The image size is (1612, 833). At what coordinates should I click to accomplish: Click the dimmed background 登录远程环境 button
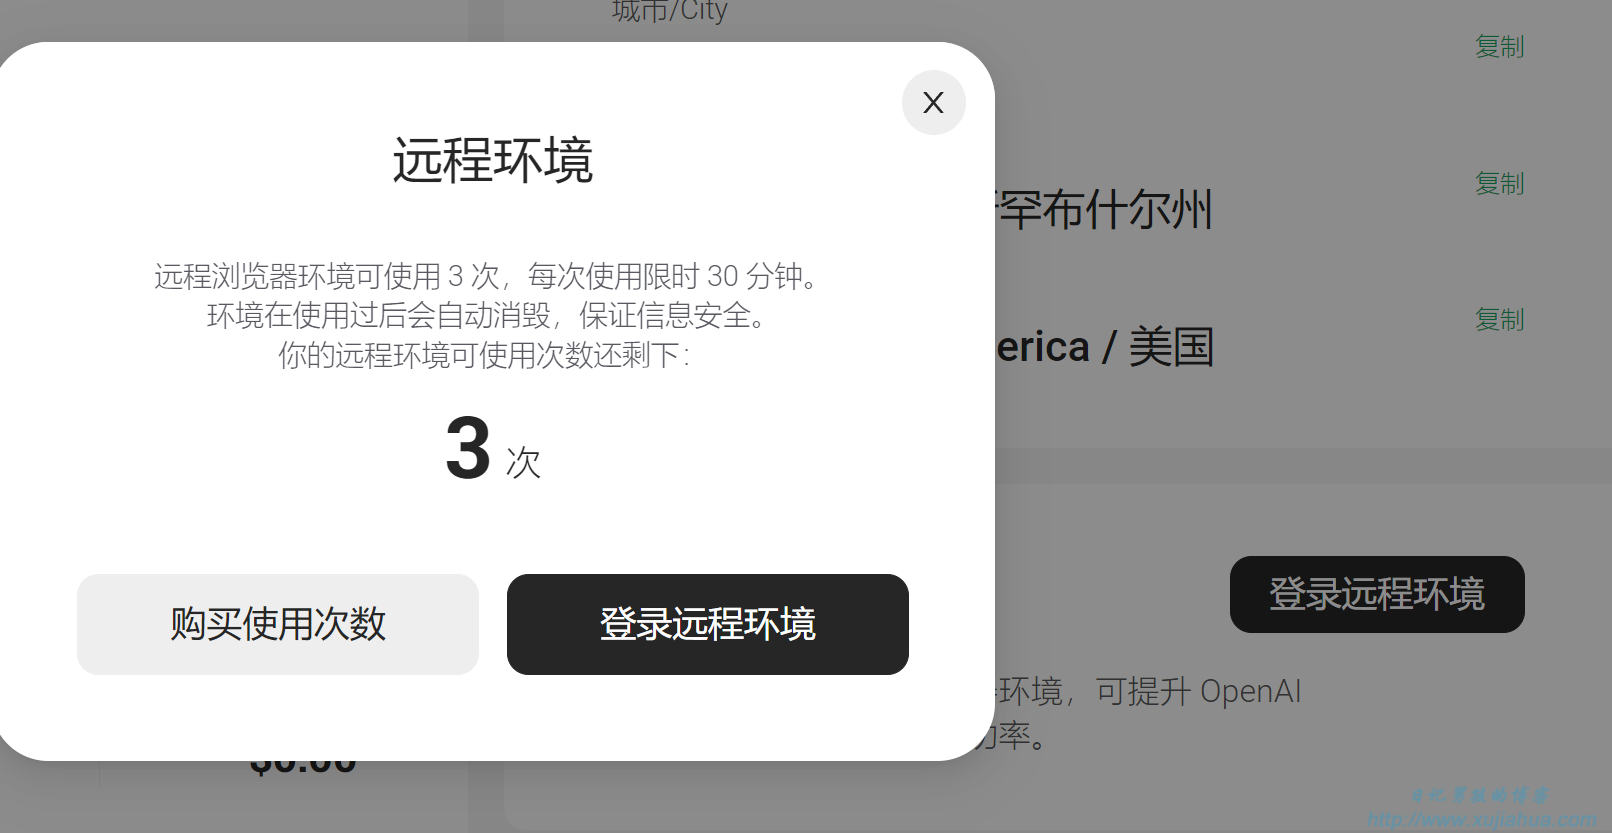pos(1377,594)
